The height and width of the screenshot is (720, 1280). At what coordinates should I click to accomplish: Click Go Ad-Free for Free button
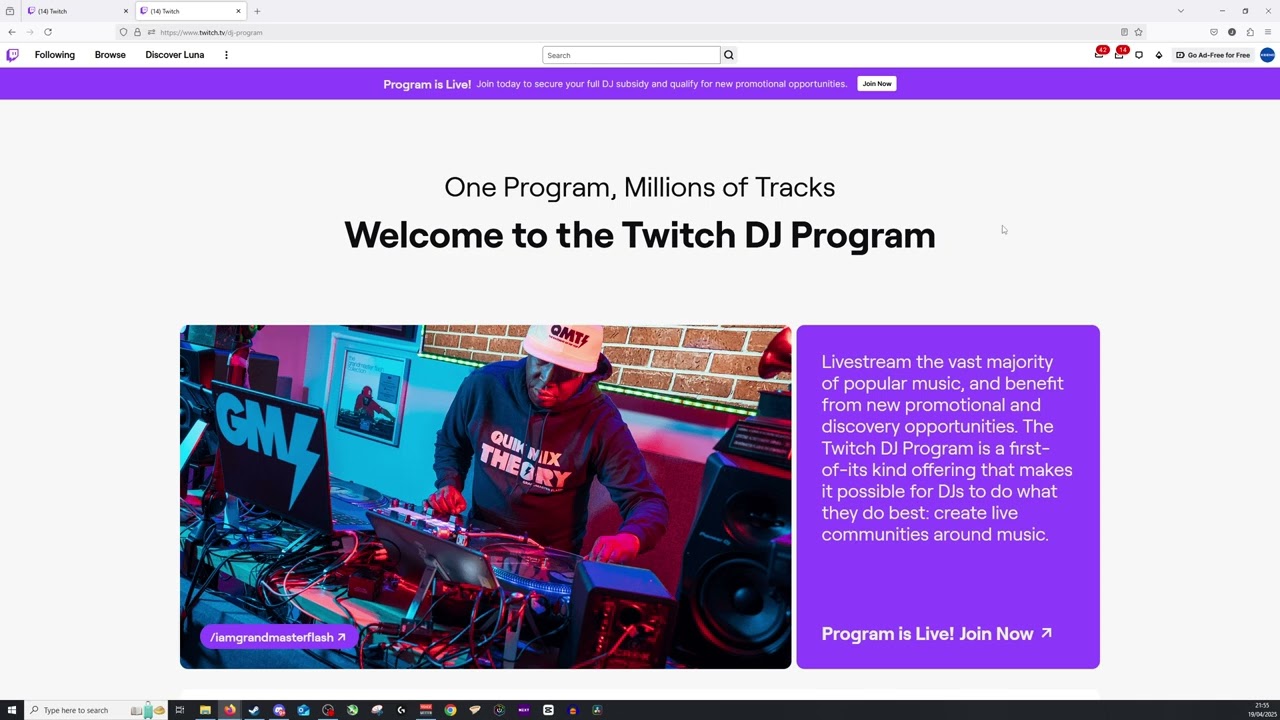click(x=1213, y=55)
